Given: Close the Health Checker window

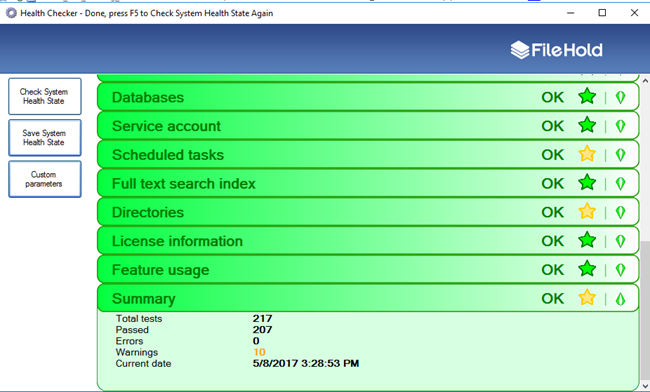Looking at the screenshot, I should pyautogui.click(x=634, y=13).
